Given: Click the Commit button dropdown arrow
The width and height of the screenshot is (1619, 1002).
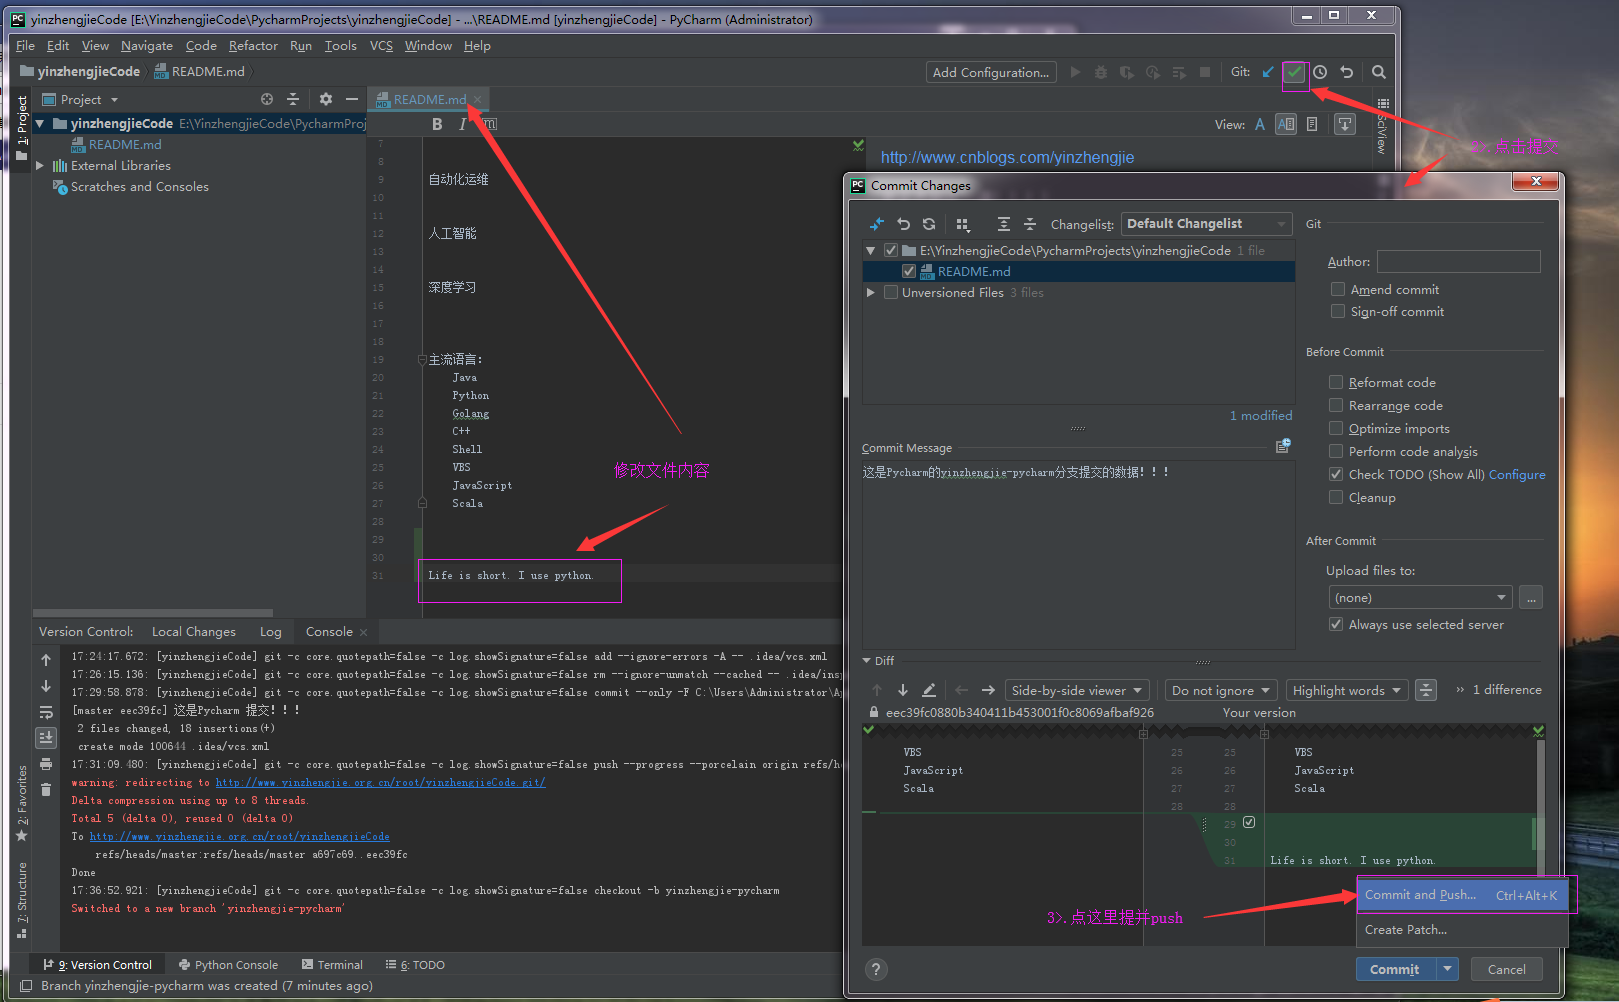Looking at the screenshot, I should [1447, 969].
